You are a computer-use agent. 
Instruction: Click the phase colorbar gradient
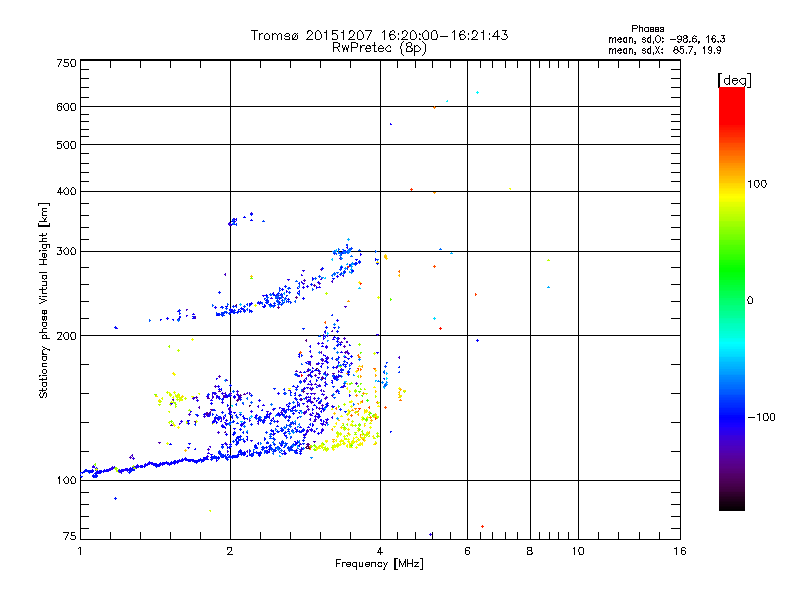732,299
